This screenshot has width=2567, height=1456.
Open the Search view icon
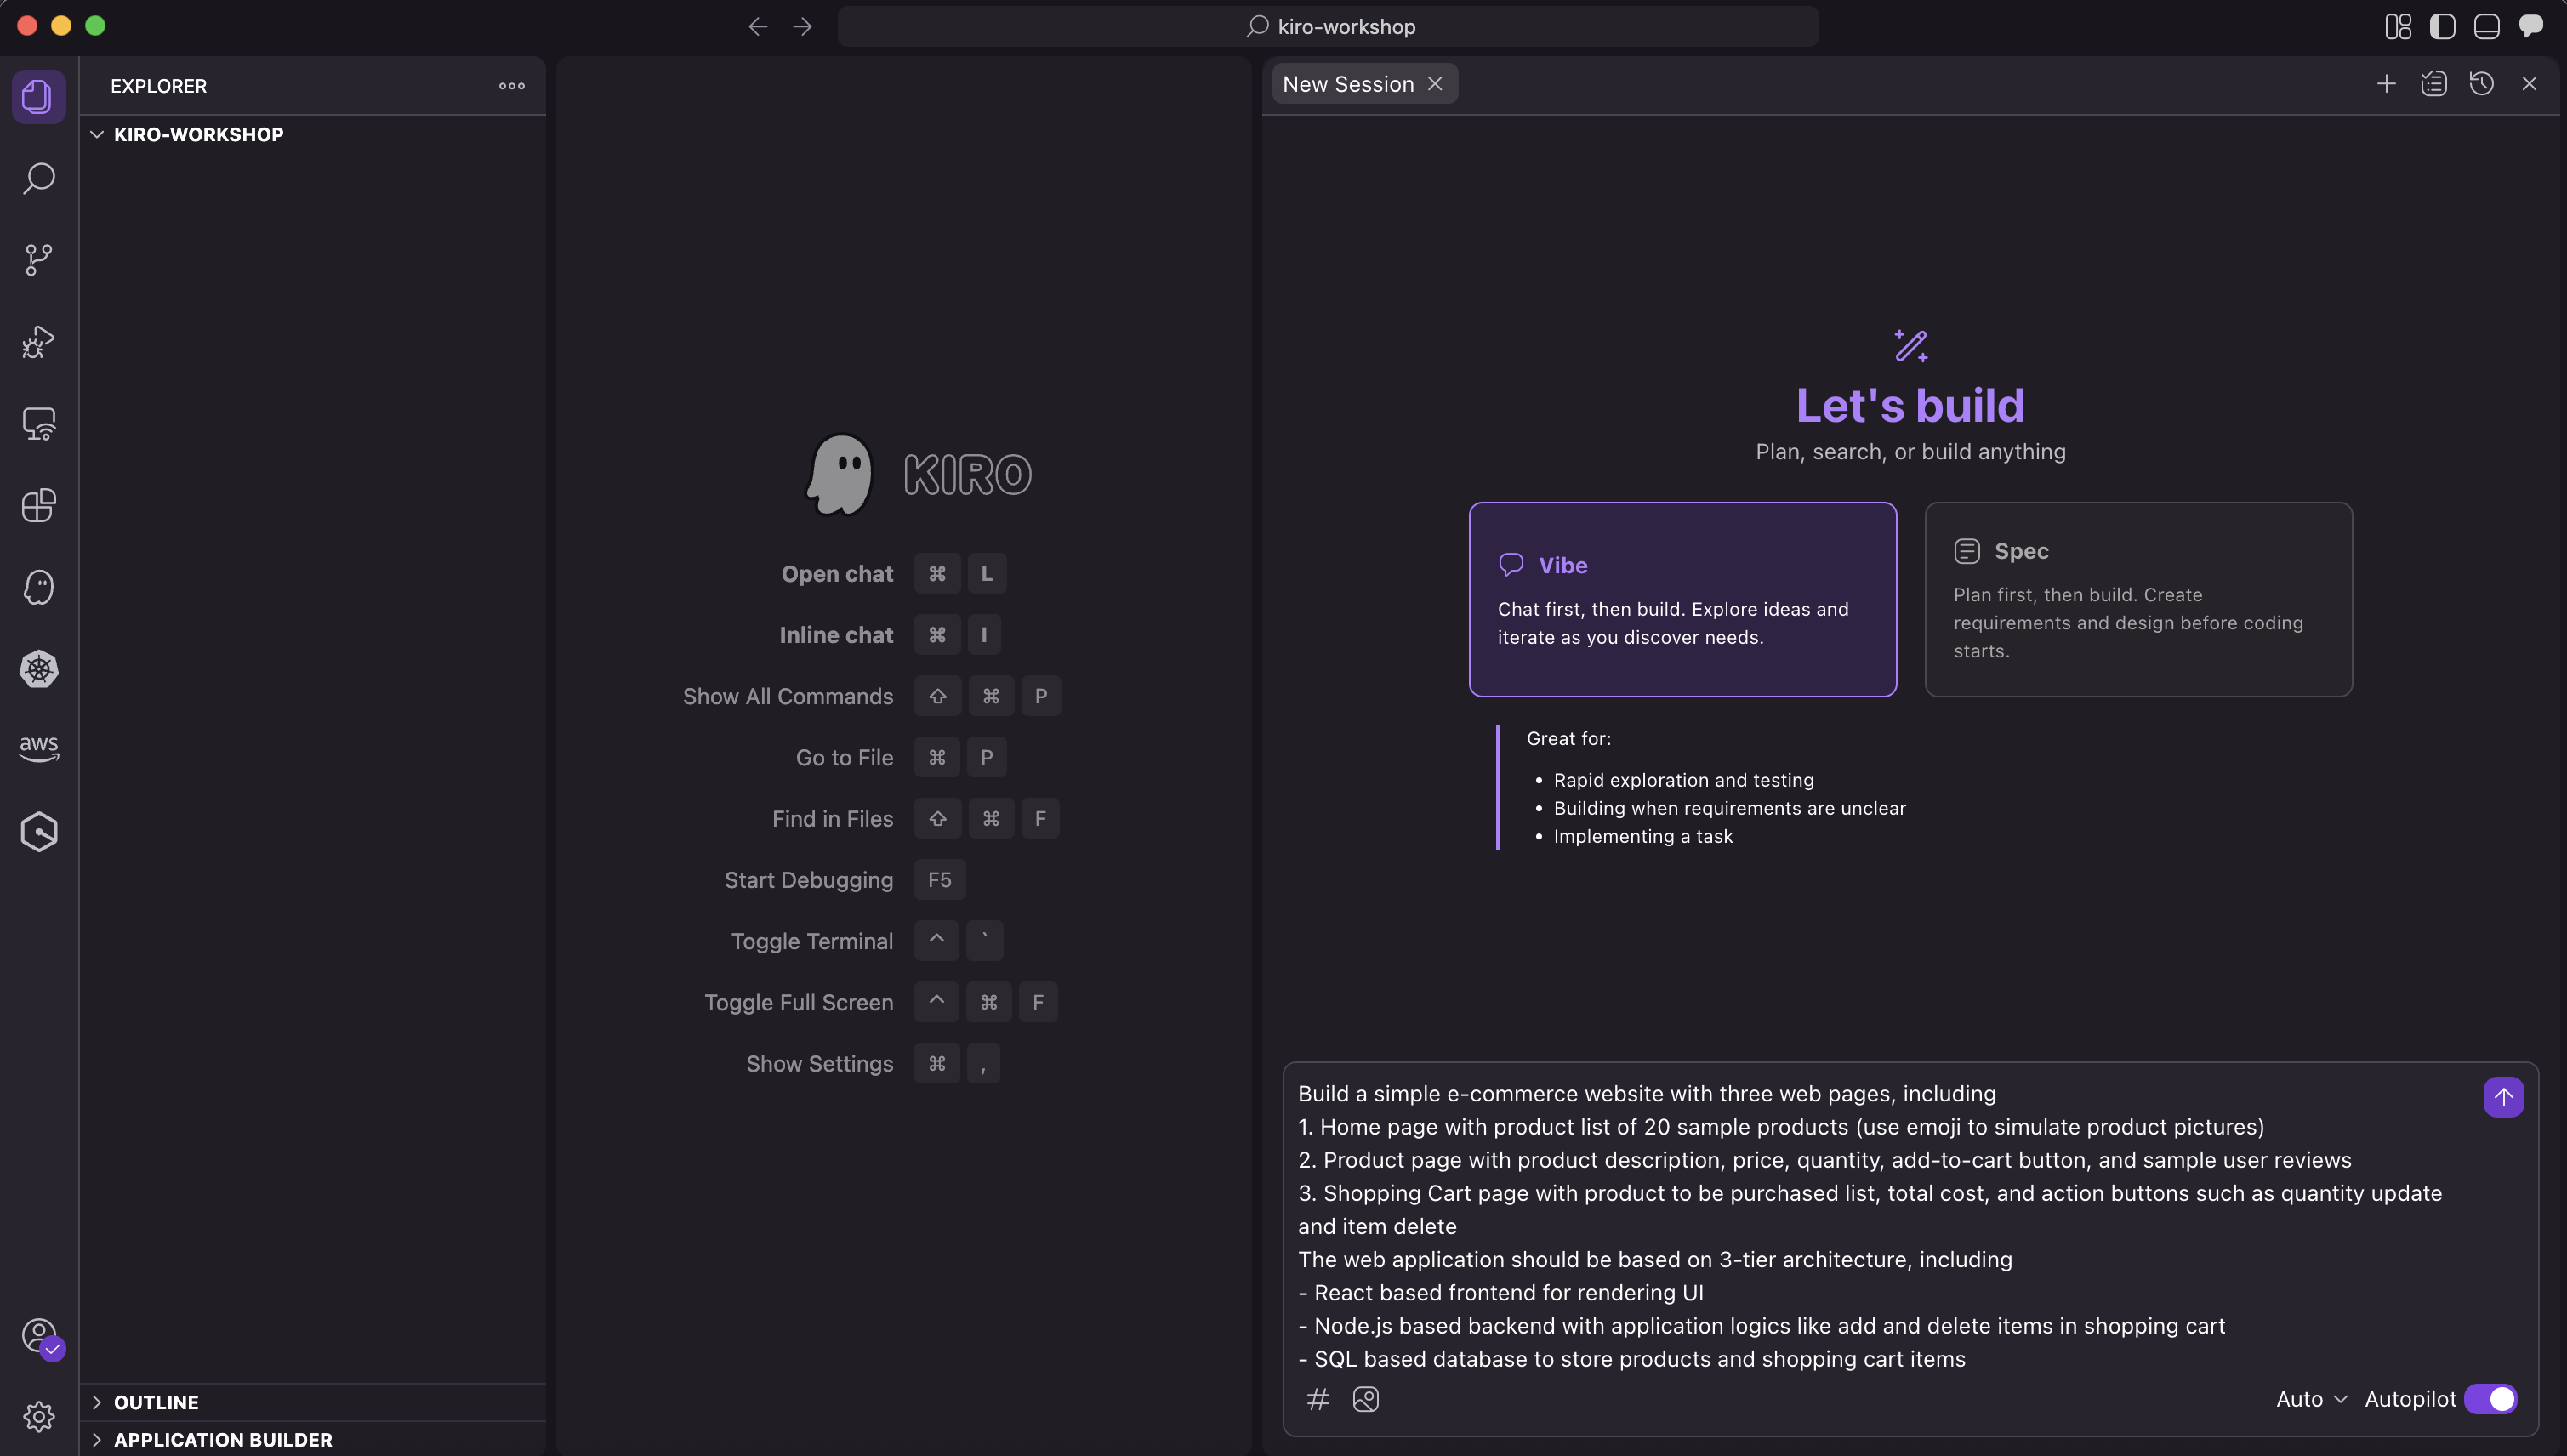click(x=38, y=179)
